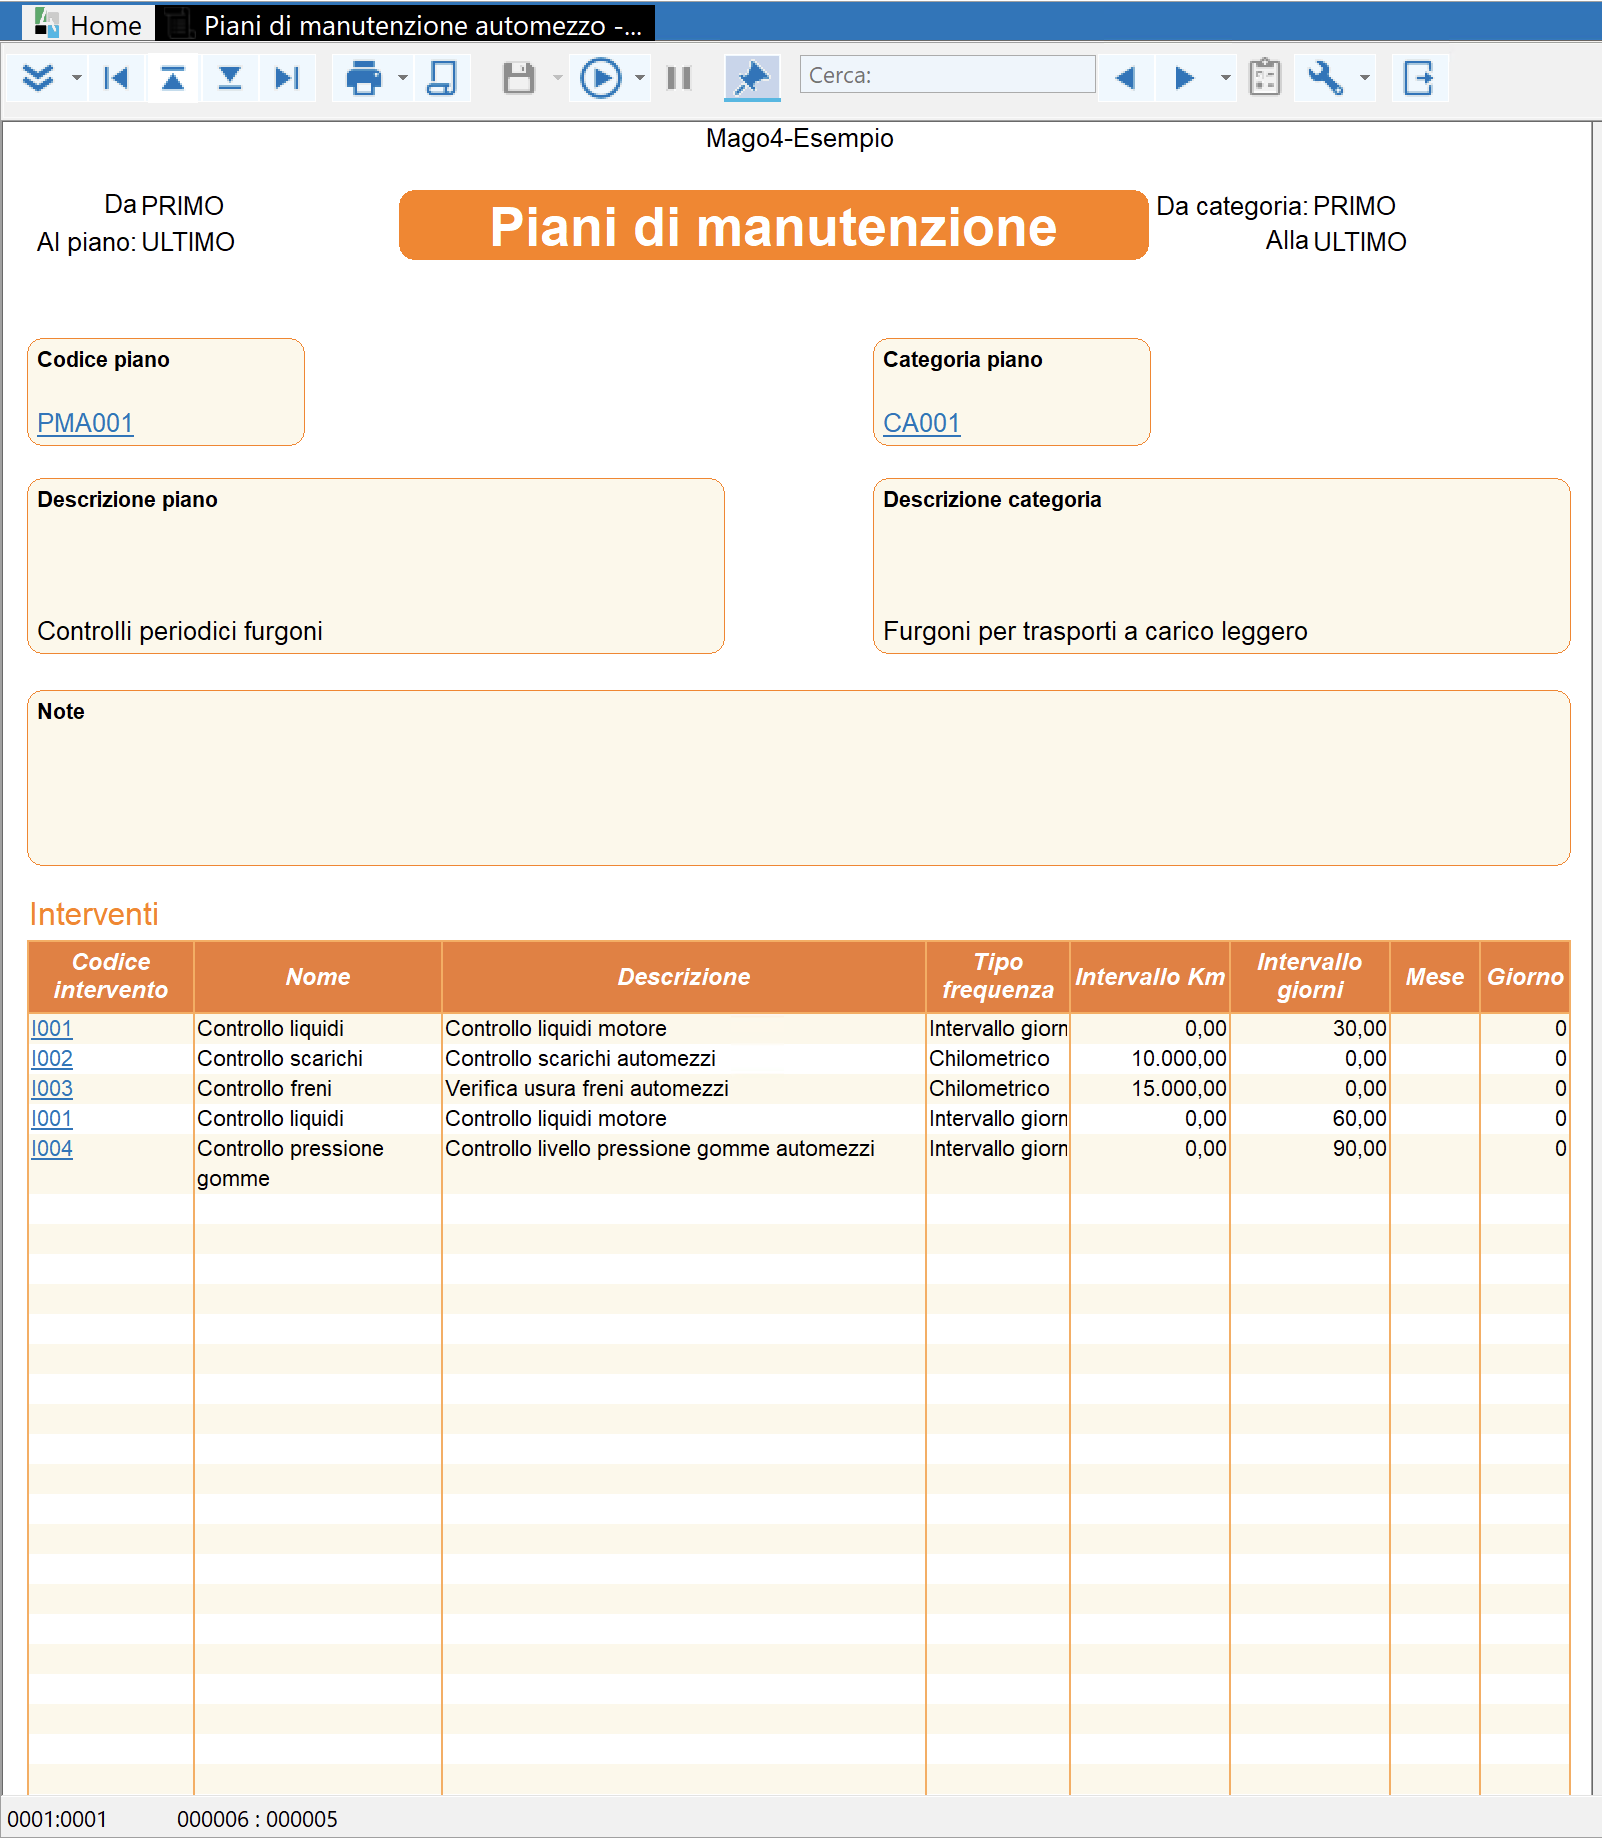Go to first page icon
Image resolution: width=1602 pixels, height=1838 pixels.
(116, 77)
